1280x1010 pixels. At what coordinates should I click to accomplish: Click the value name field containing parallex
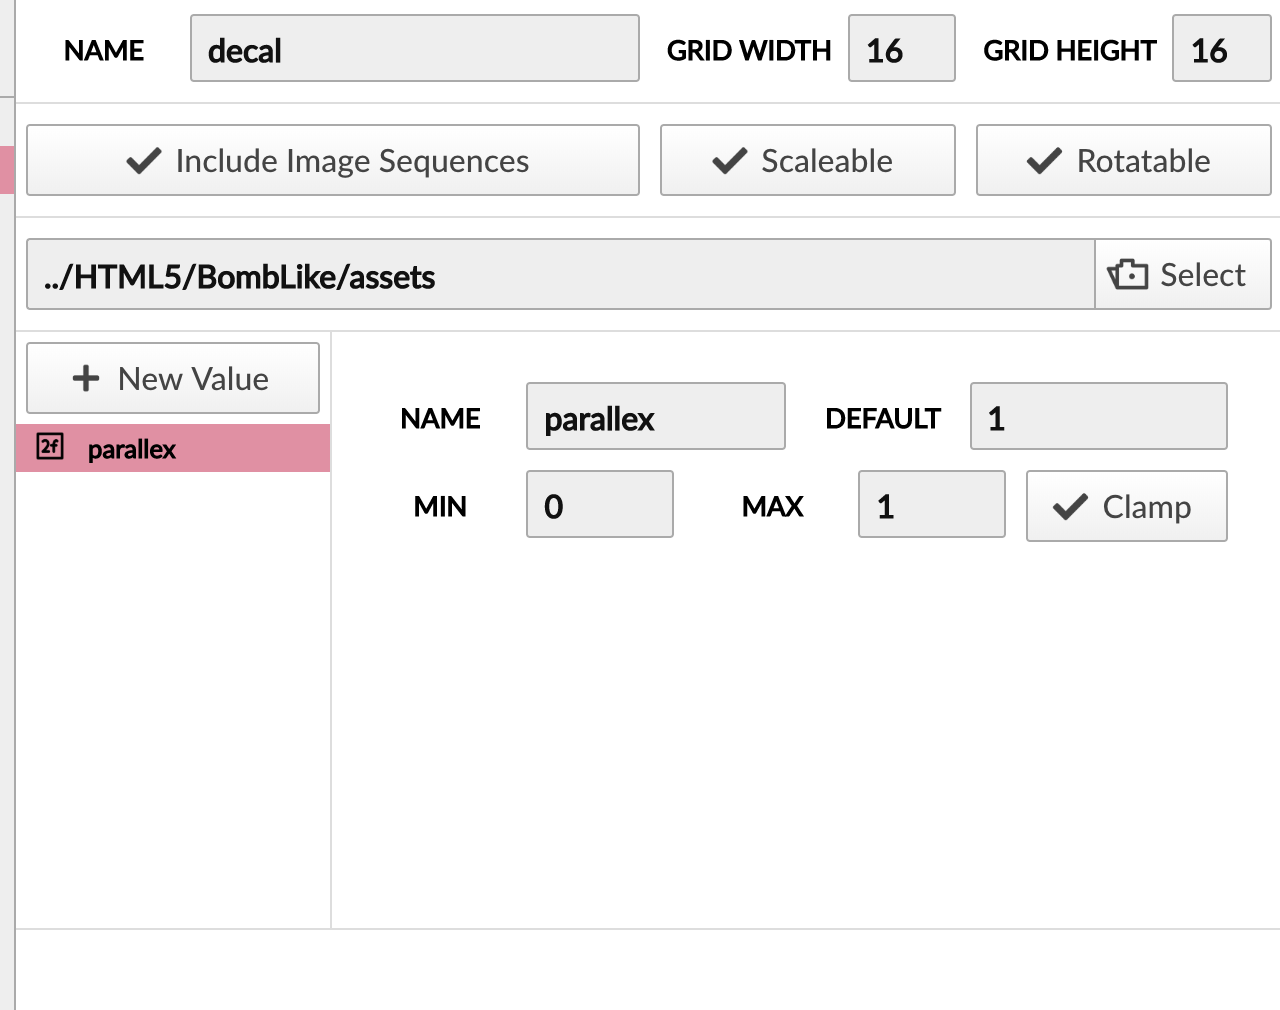click(x=656, y=416)
